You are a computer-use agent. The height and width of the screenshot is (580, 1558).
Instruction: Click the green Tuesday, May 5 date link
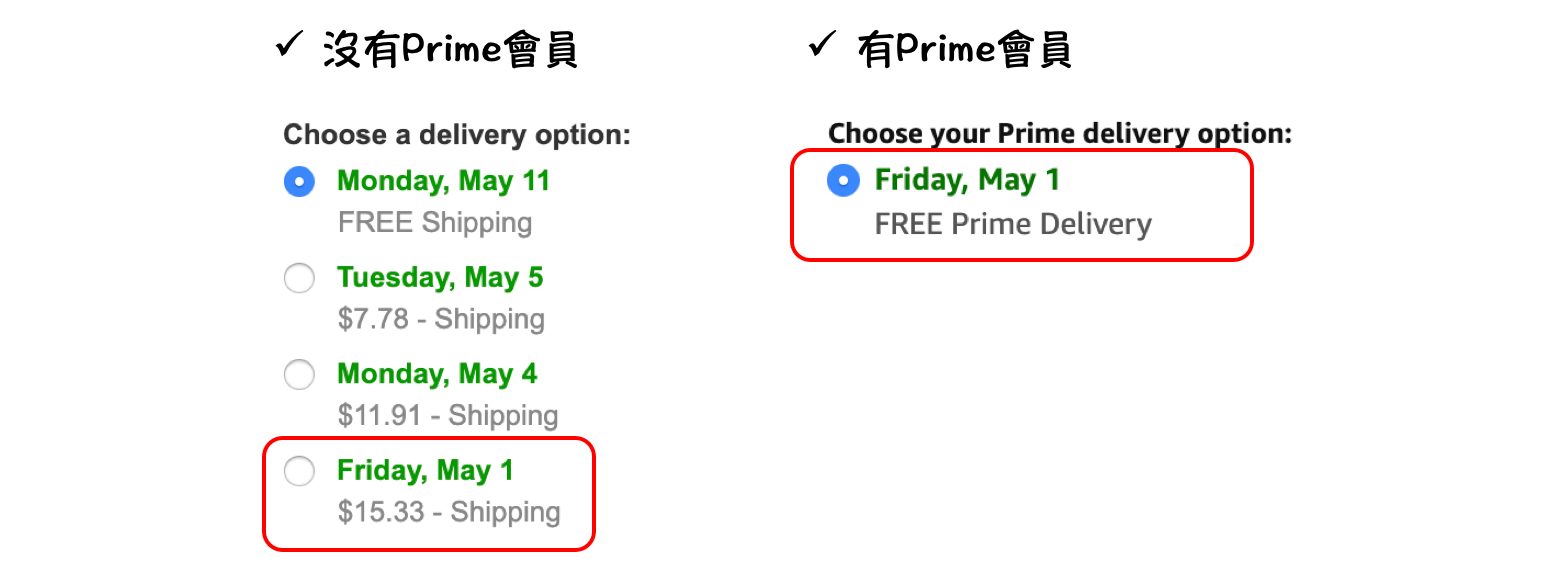pyautogui.click(x=440, y=277)
